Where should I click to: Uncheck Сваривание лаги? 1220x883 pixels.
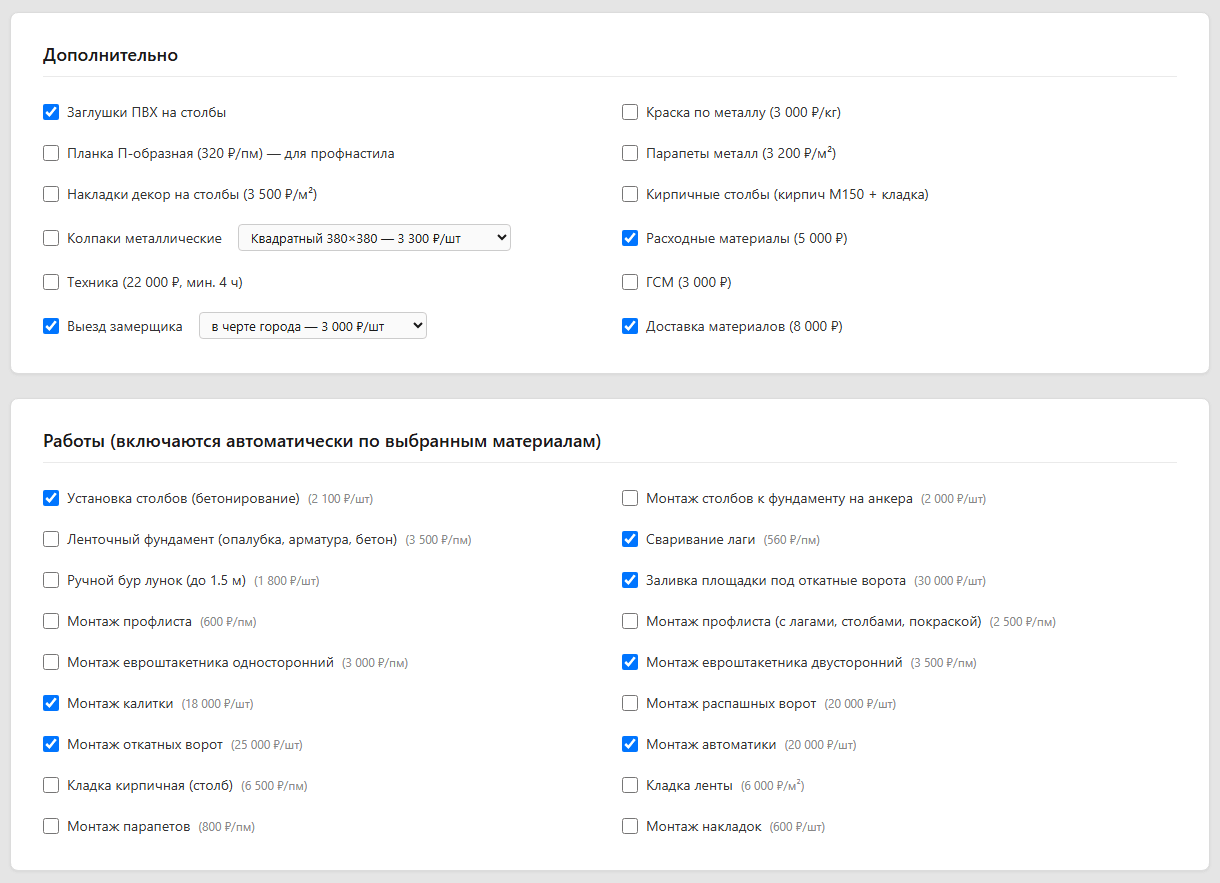(630, 539)
